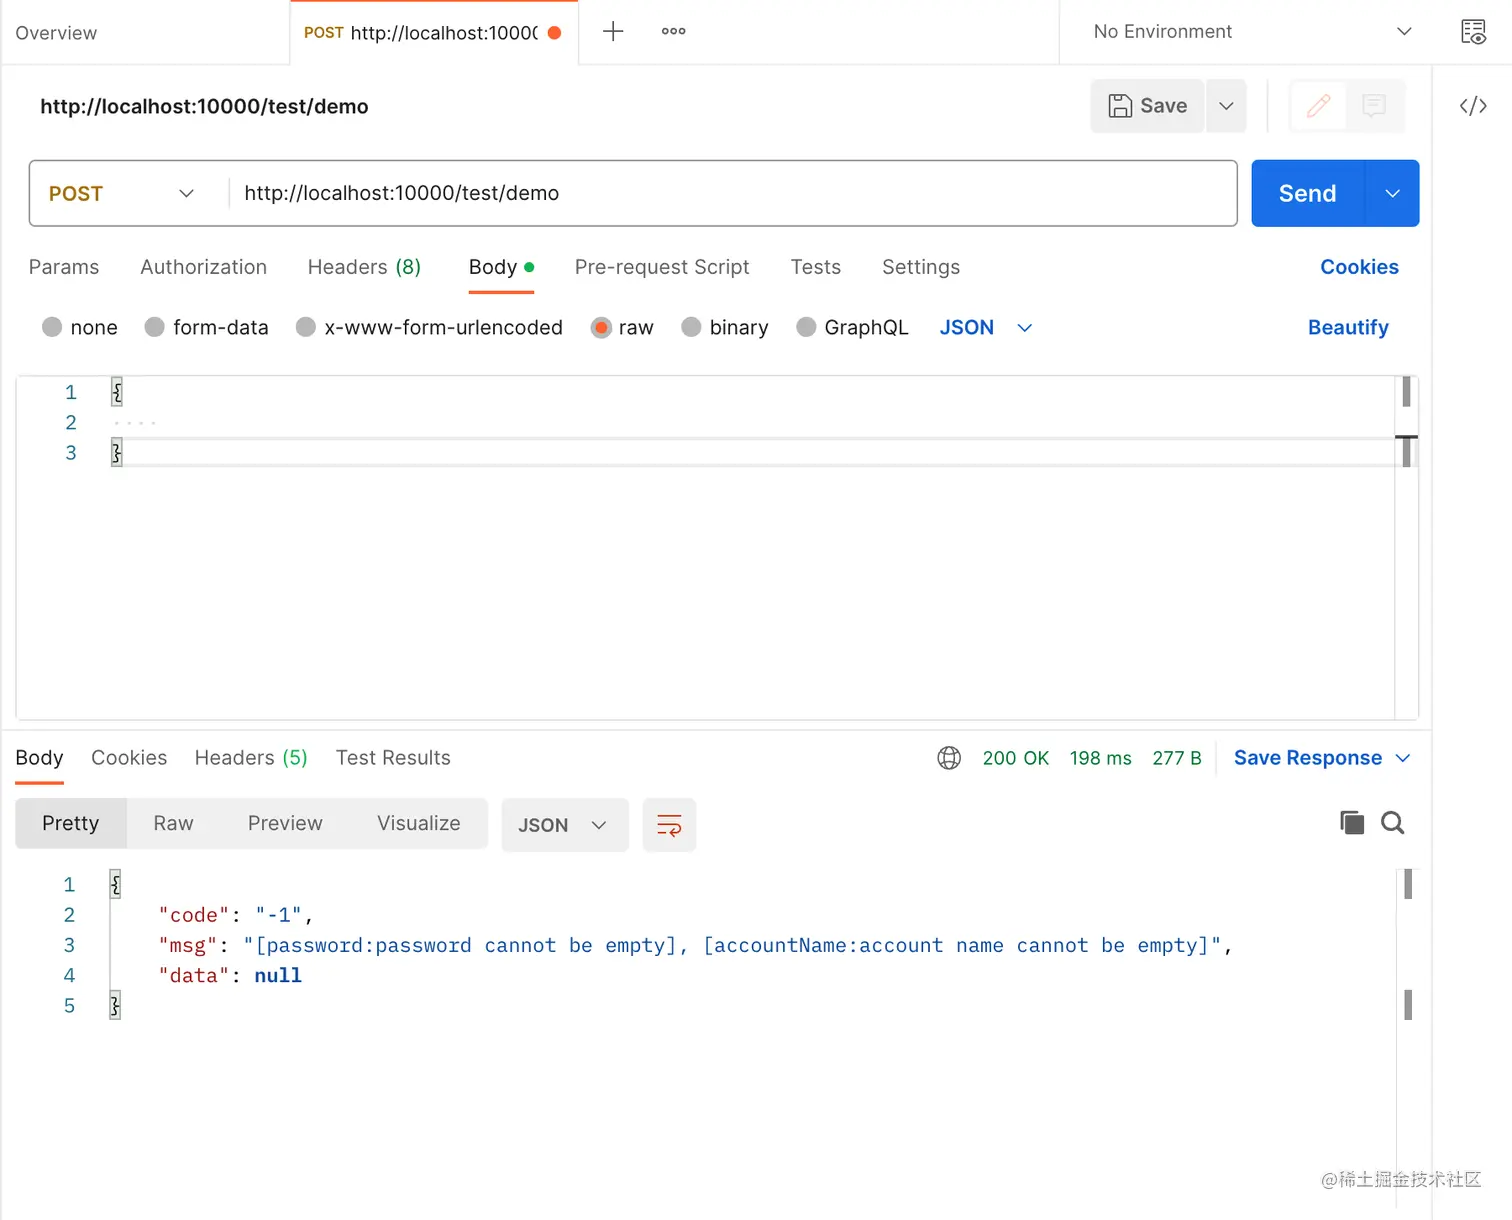Open a new request tab with plus icon
The width and height of the screenshot is (1512, 1220).
tap(613, 31)
